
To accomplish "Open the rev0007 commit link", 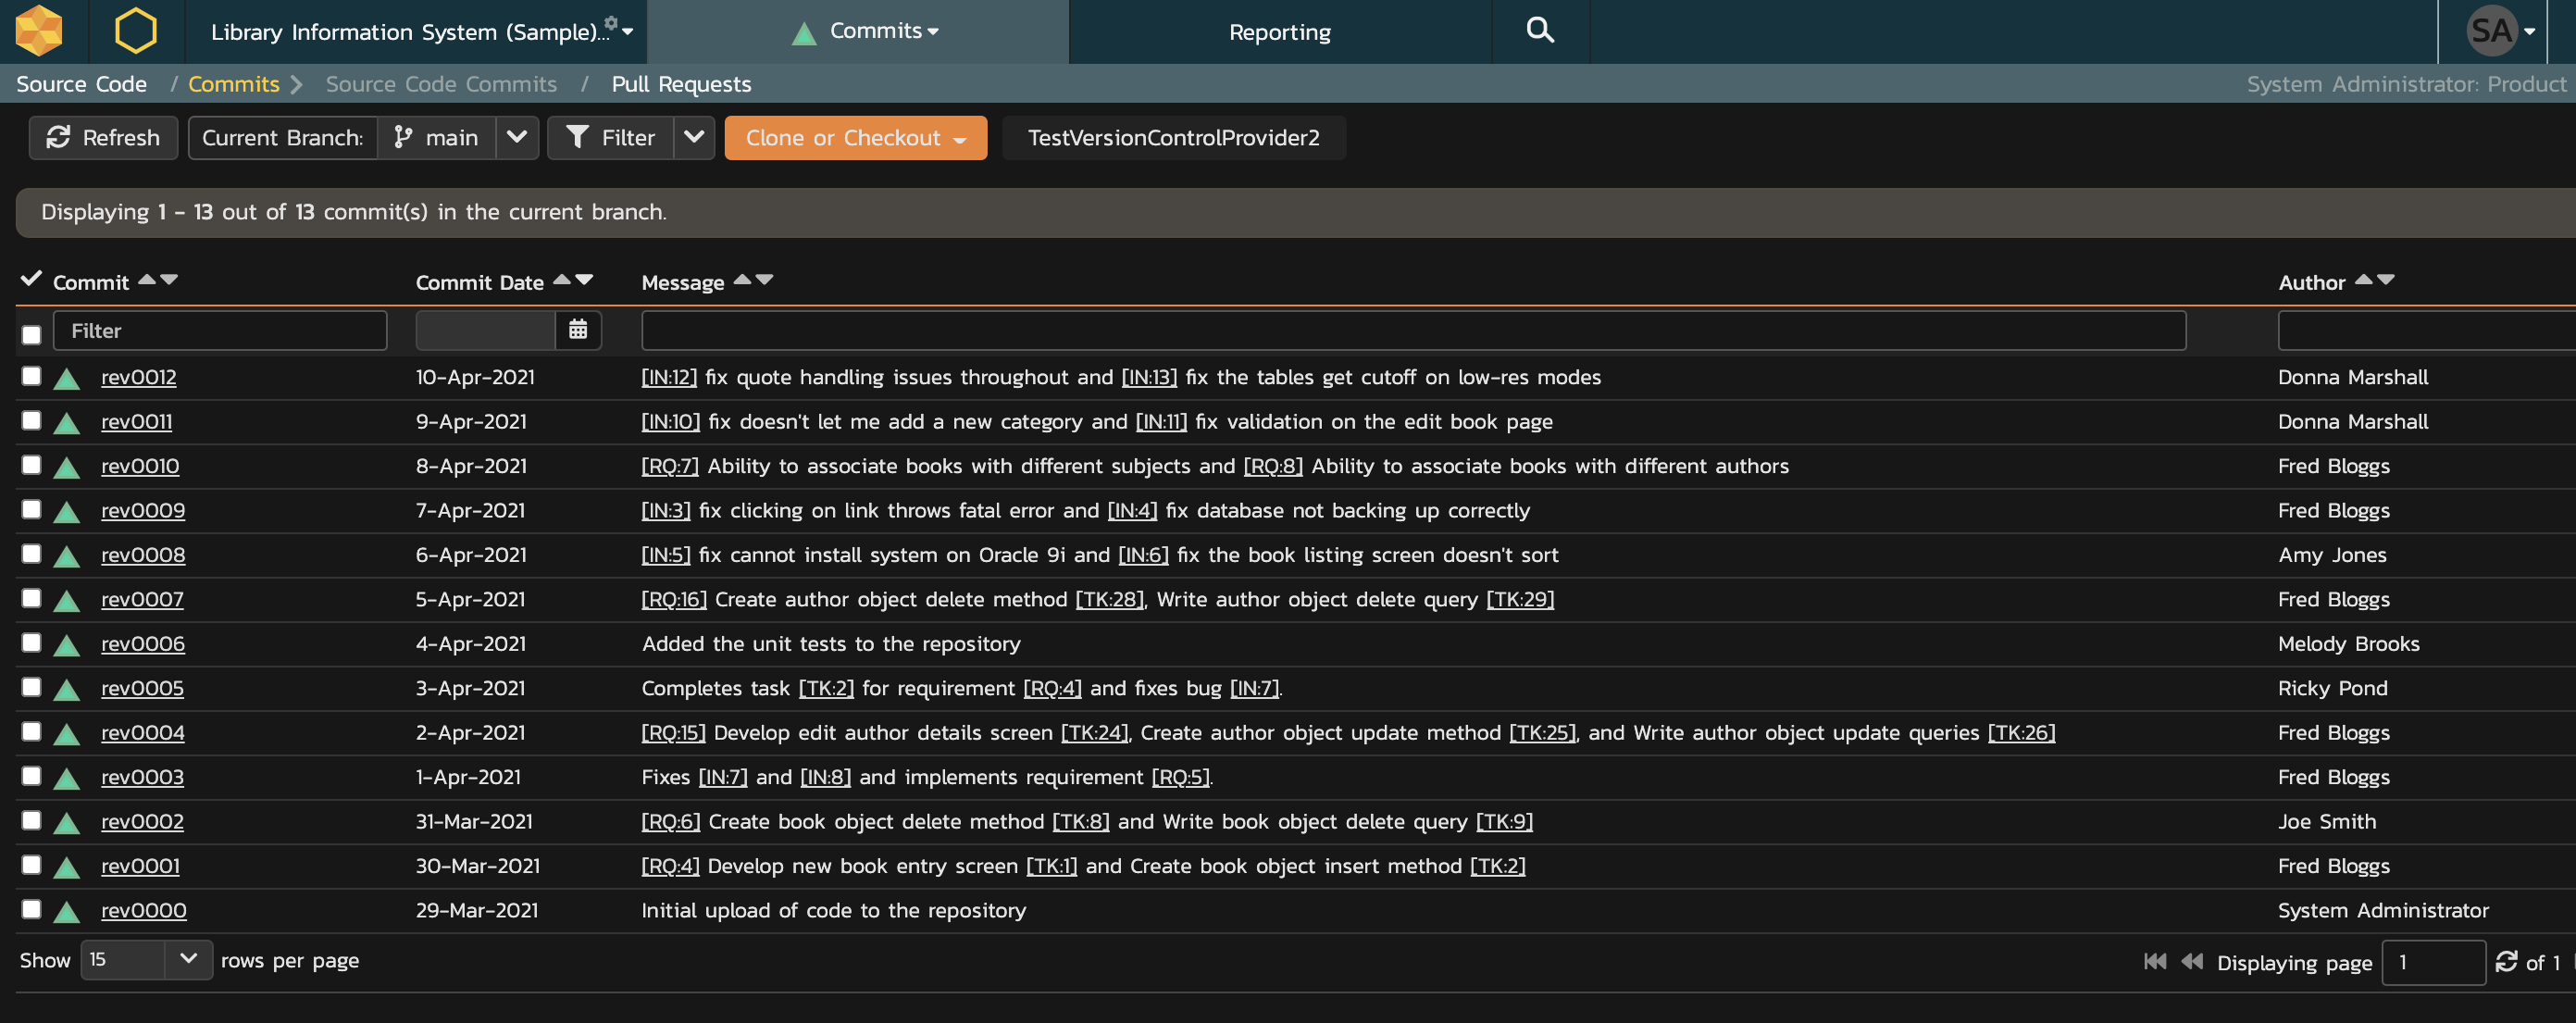I will pos(142,599).
